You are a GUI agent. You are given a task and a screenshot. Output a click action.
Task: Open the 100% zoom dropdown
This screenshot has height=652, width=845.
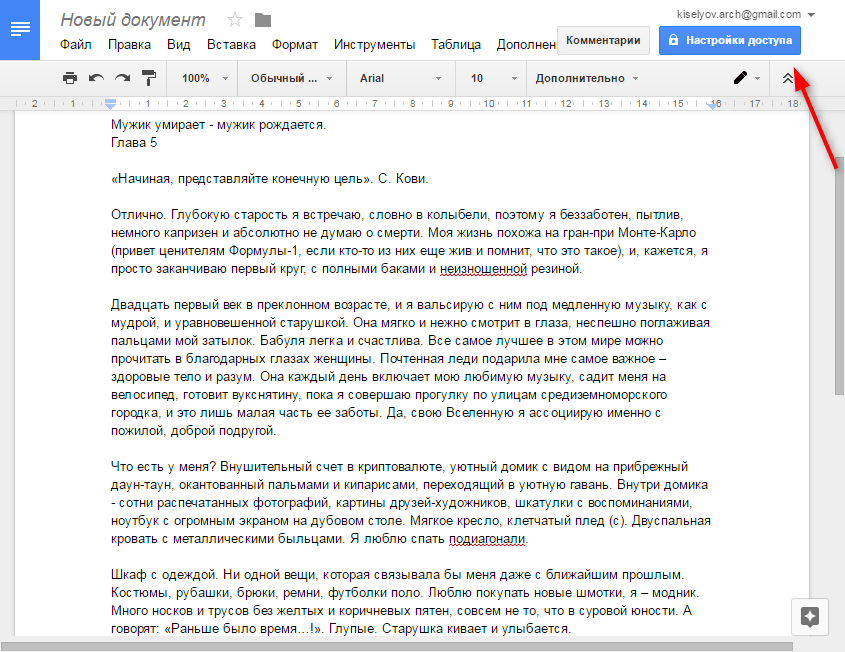coord(205,78)
